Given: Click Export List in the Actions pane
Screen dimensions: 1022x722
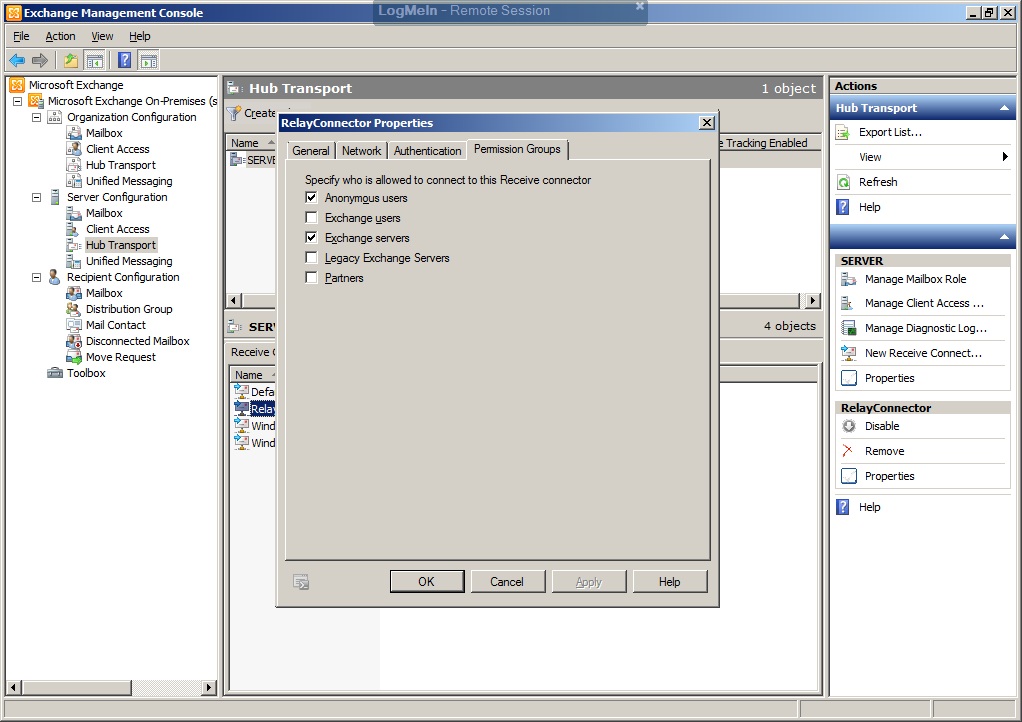Looking at the screenshot, I should click(890, 132).
